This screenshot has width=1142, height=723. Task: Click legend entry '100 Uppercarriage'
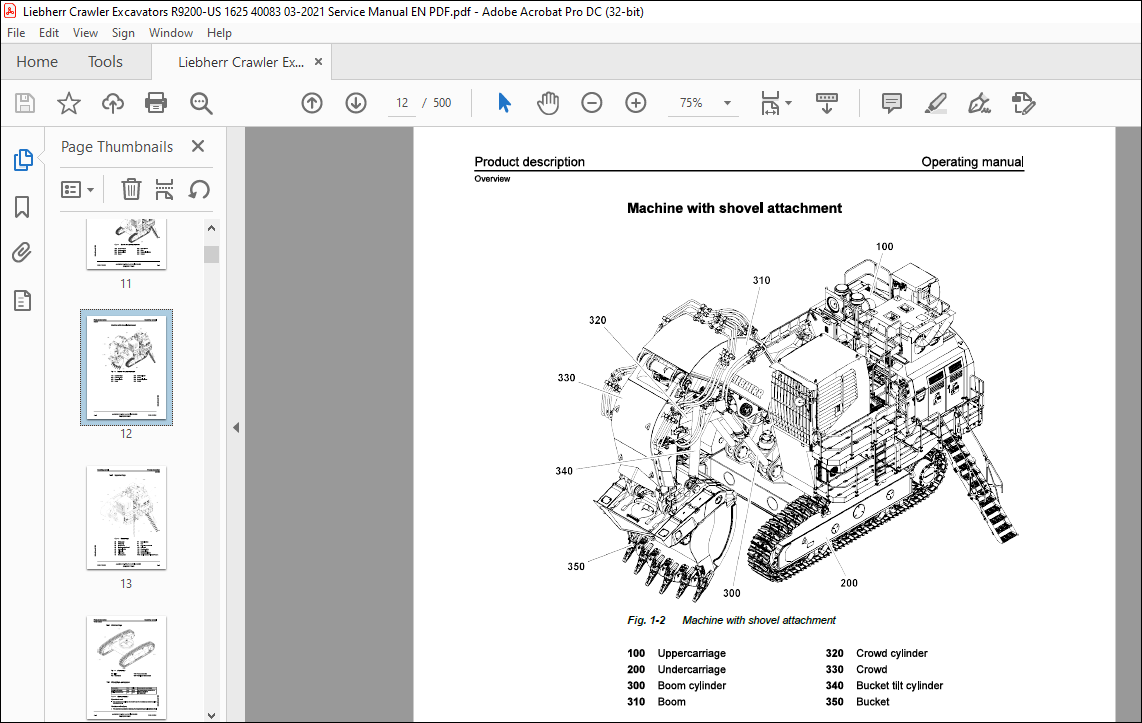click(677, 653)
